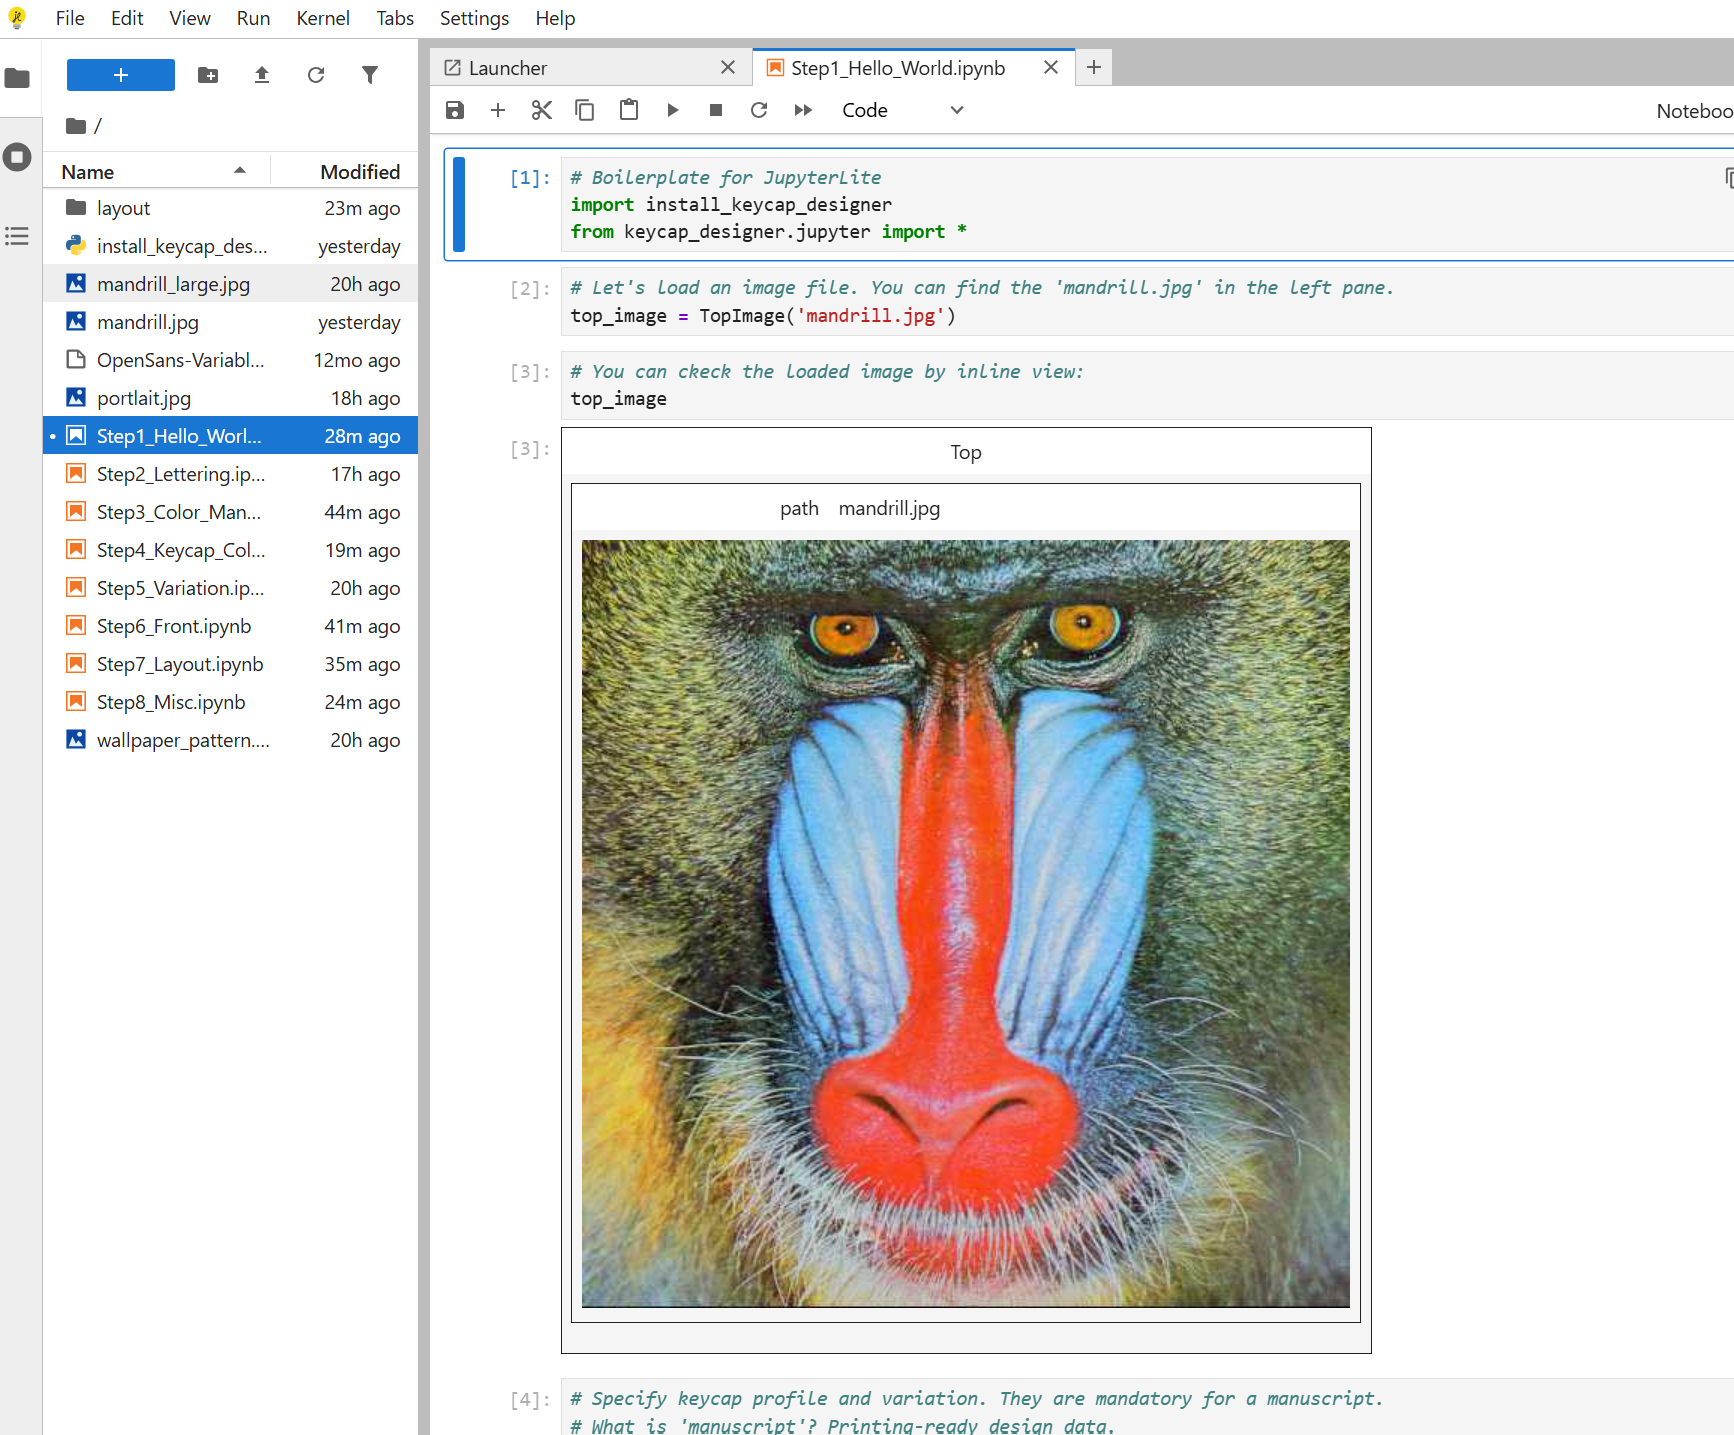Image resolution: width=1734 pixels, height=1435 pixels.
Task: Select install_keycap_des... Python file
Action: tap(230, 246)
